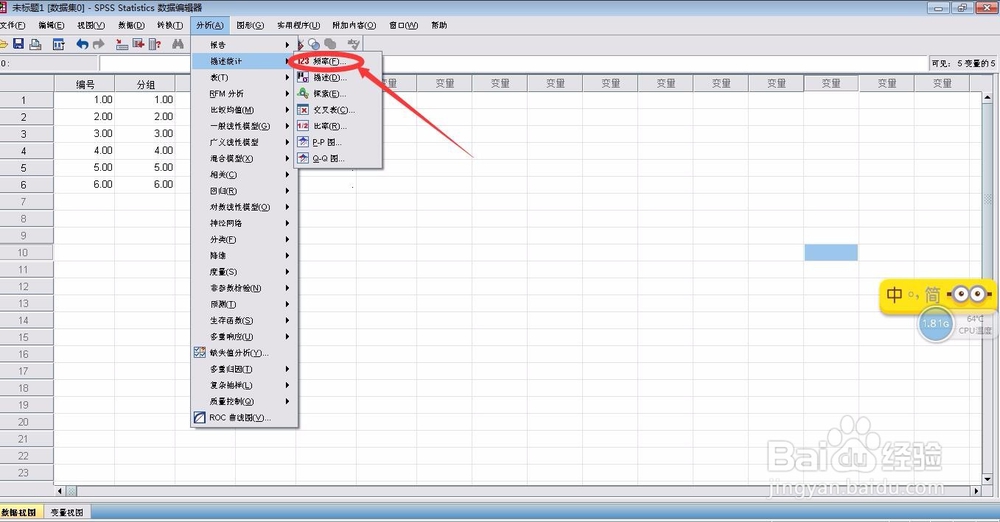
Task: Click the Undo arrow in toolbar
Action: click(x=82, y=43)
